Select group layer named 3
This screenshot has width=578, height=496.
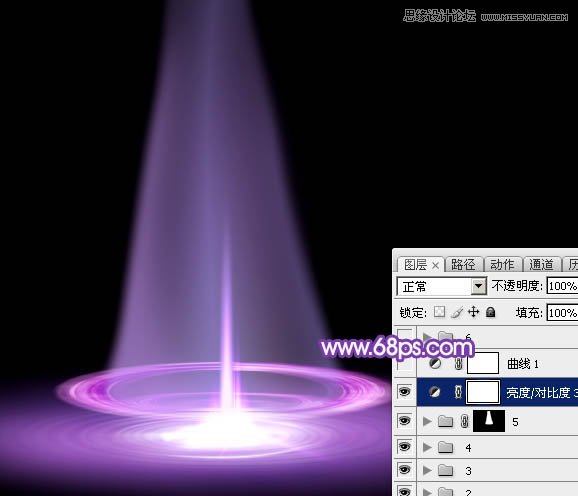coord(468,471)
